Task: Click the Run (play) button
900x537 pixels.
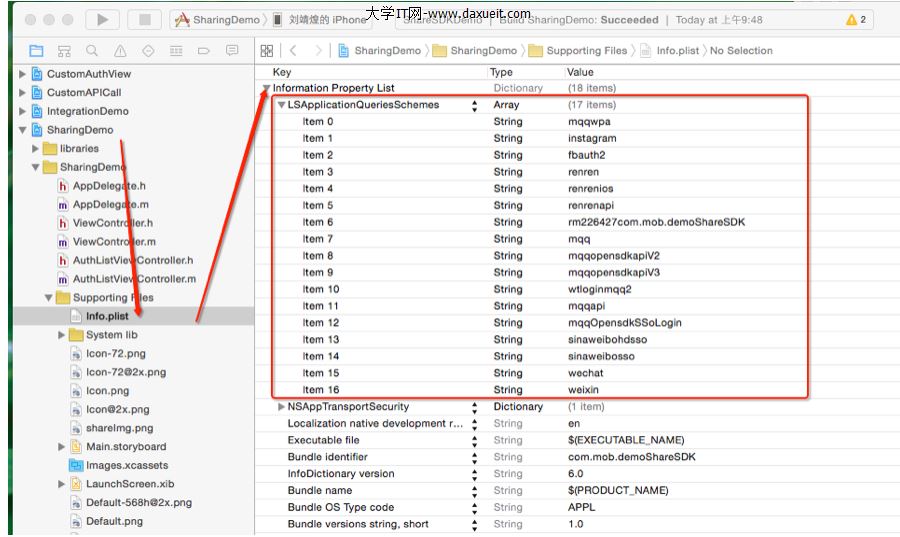Action: [x=102, y=19]
